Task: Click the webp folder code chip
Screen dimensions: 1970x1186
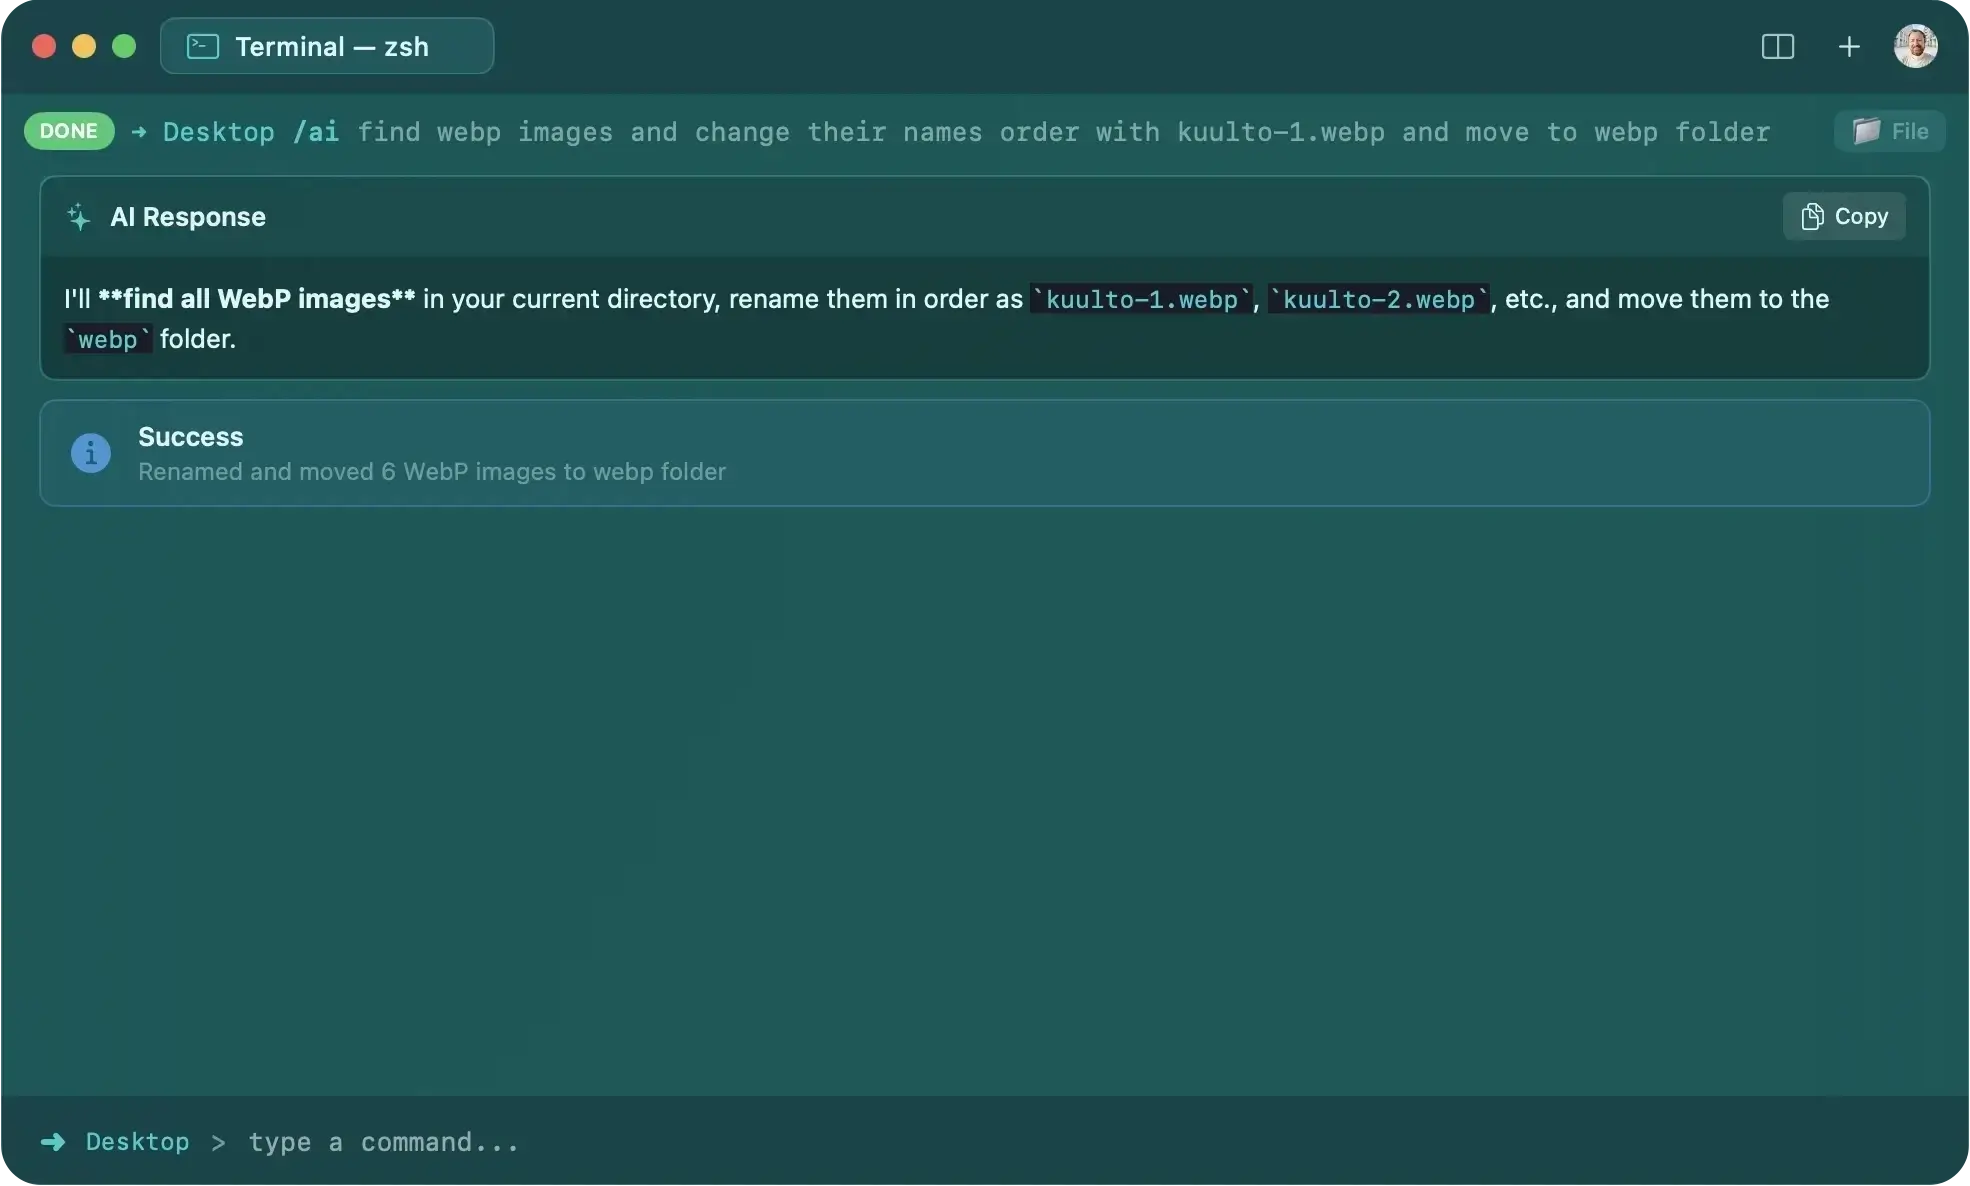Action: pos(106,339)
